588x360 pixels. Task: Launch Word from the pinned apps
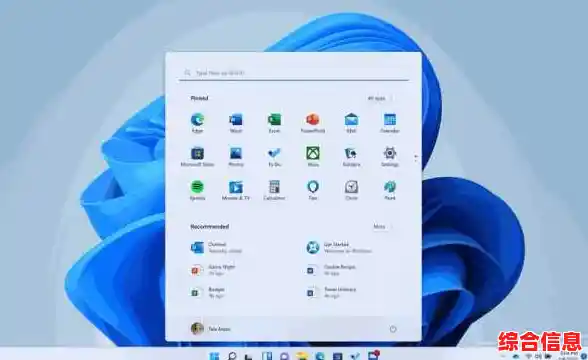[x=236, y=123]
